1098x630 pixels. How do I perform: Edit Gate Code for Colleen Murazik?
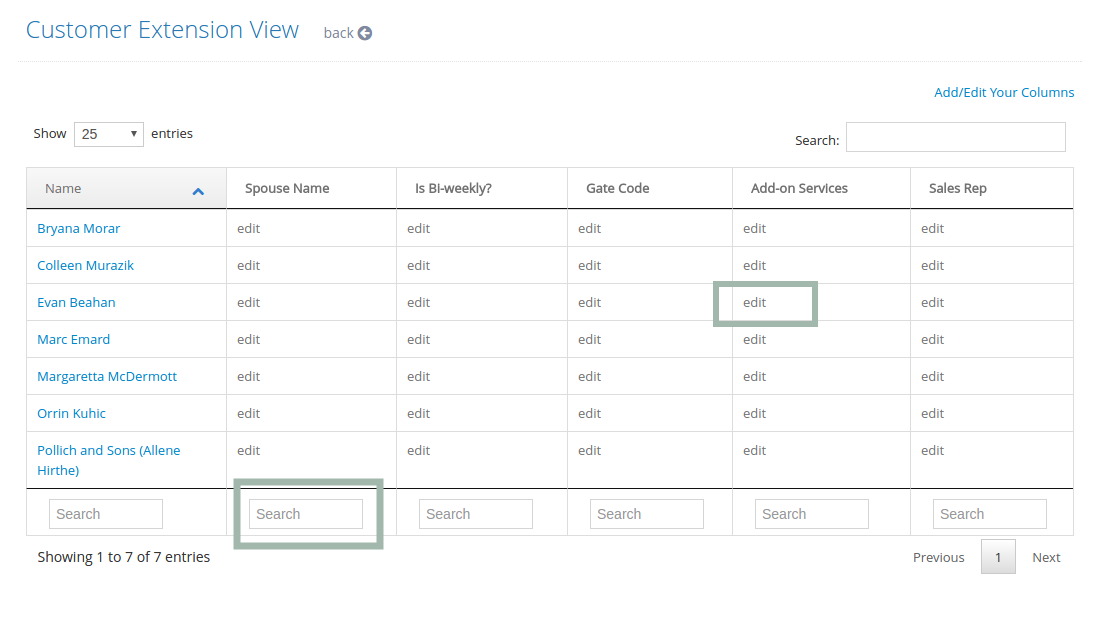coord(589,265)
